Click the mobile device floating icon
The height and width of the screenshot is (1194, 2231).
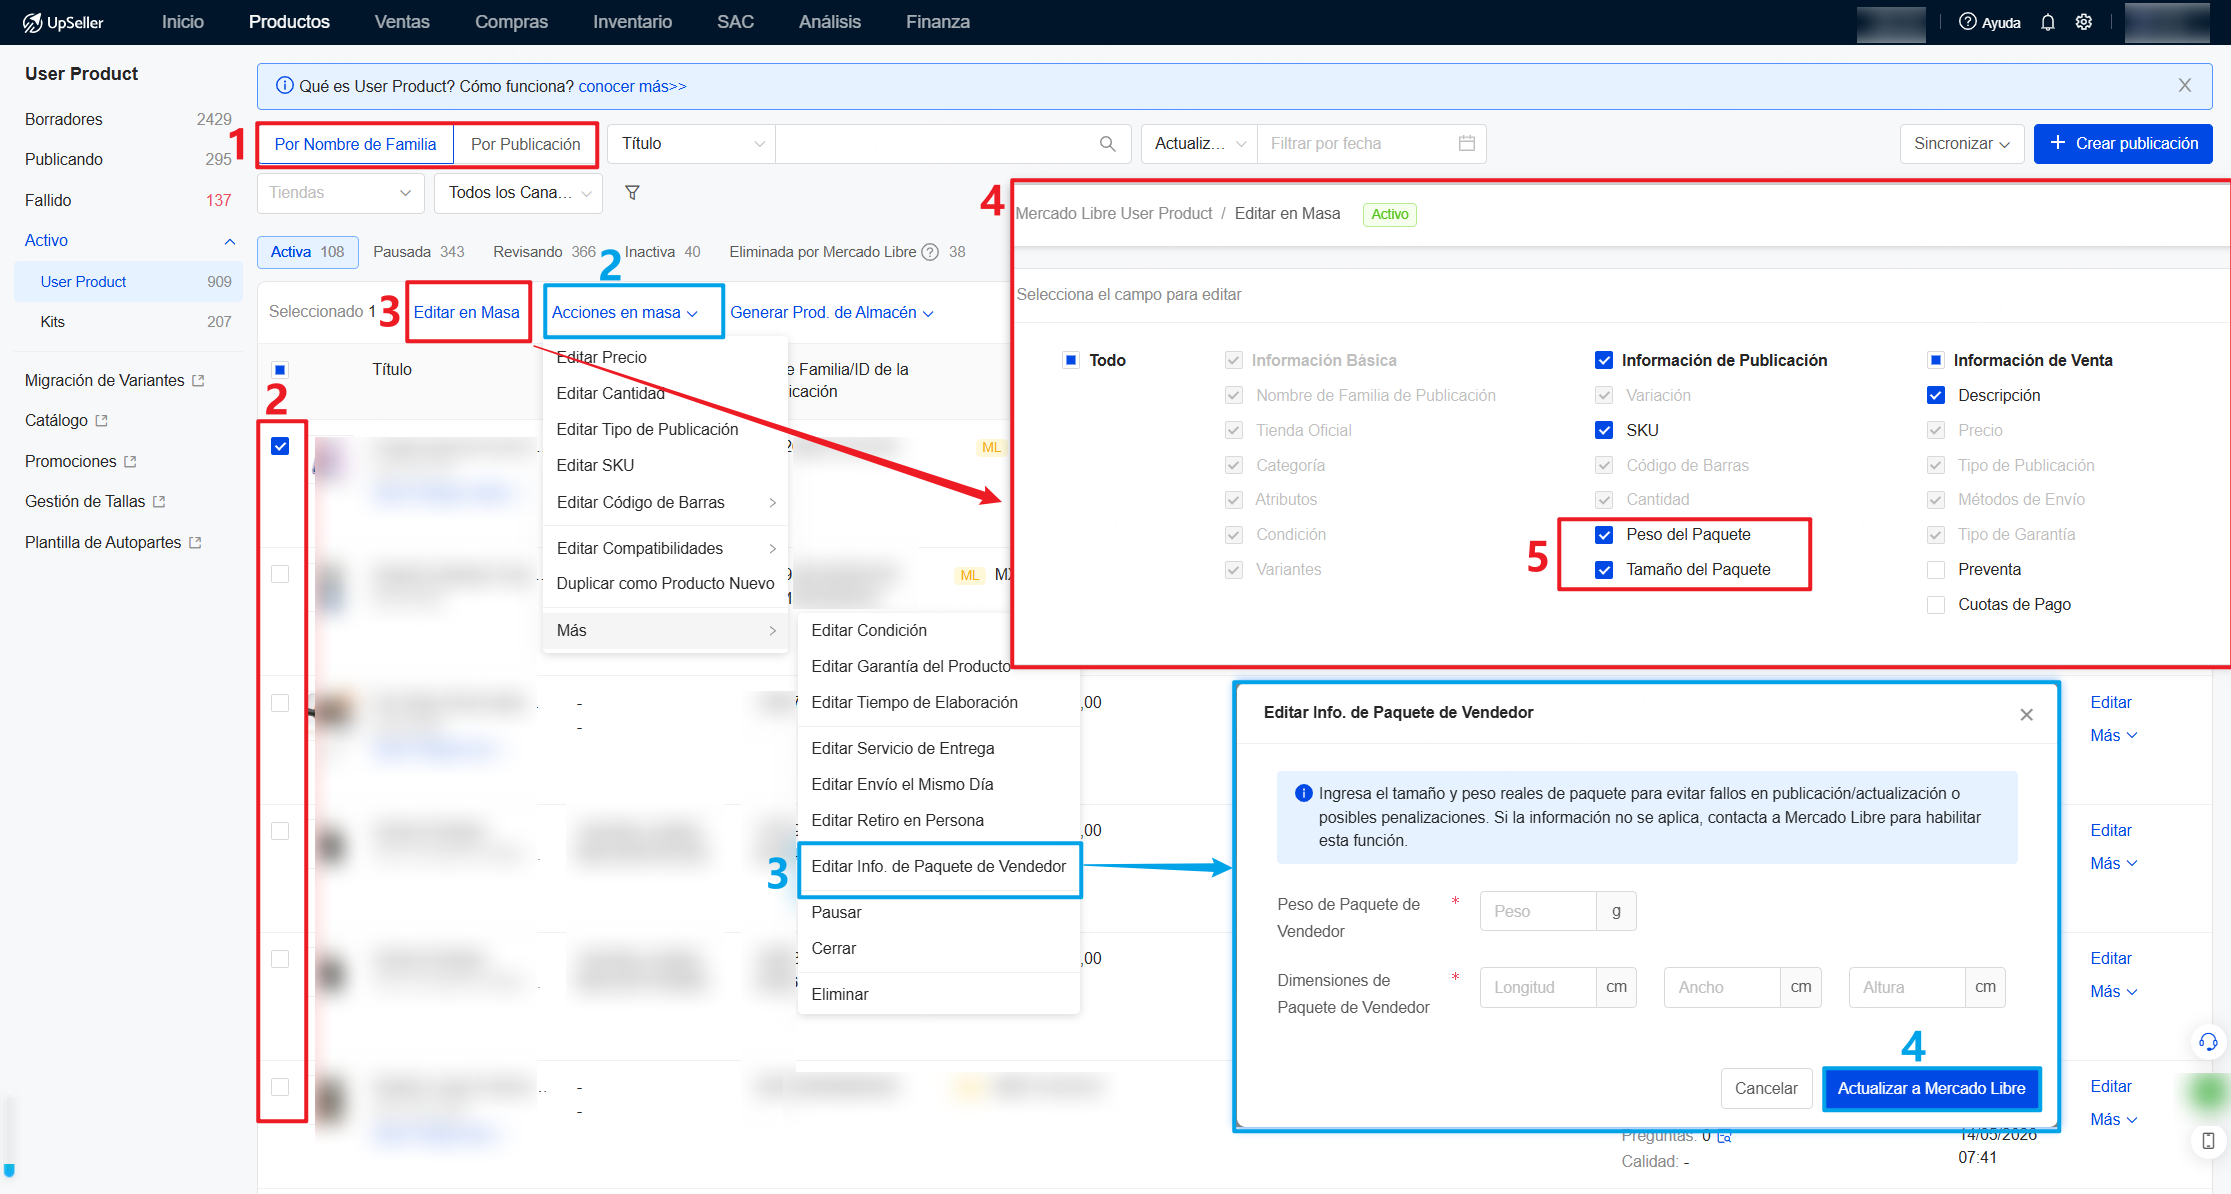point(2208,1140)
